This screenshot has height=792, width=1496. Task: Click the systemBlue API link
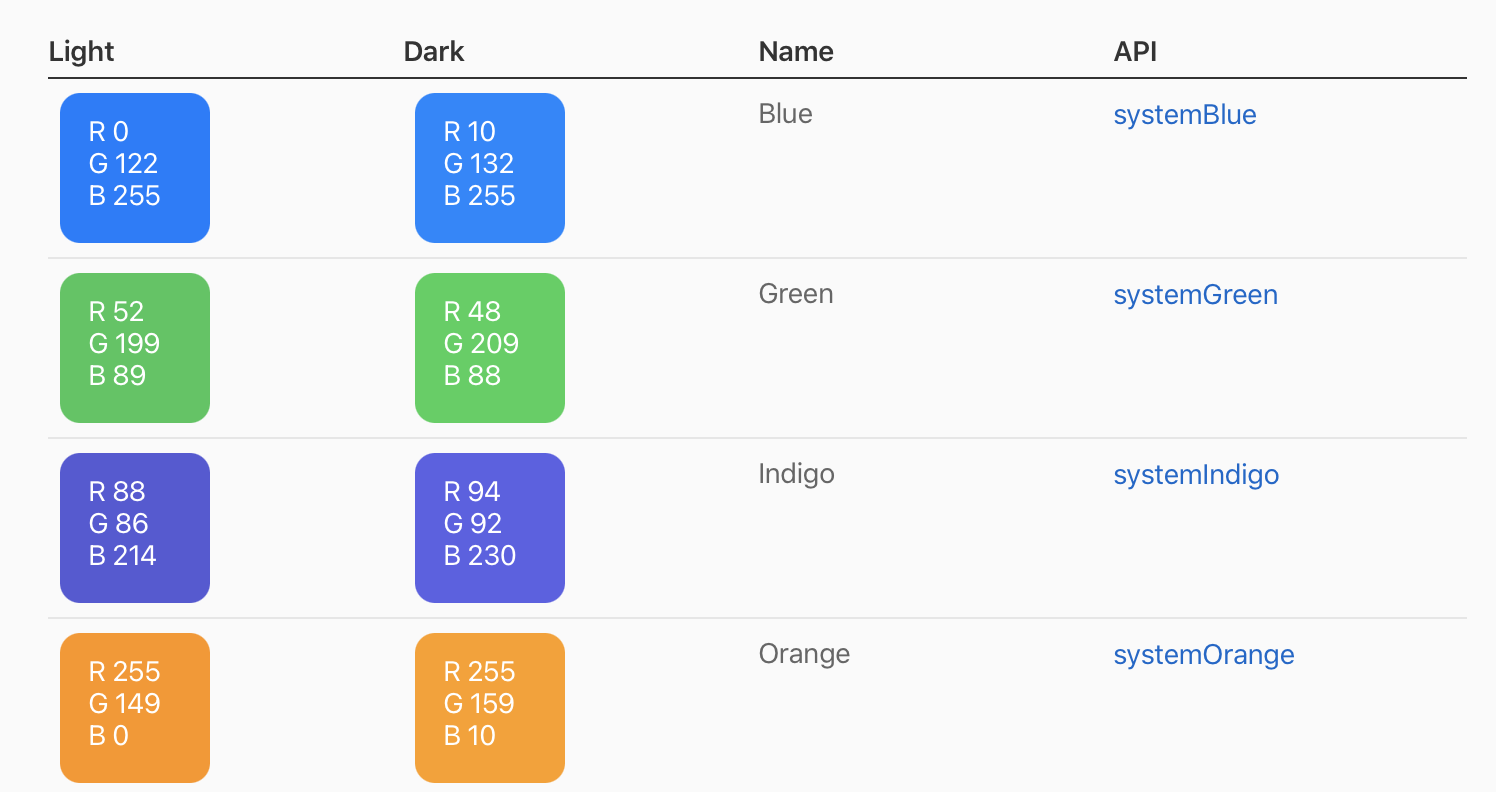[1184, 114]
